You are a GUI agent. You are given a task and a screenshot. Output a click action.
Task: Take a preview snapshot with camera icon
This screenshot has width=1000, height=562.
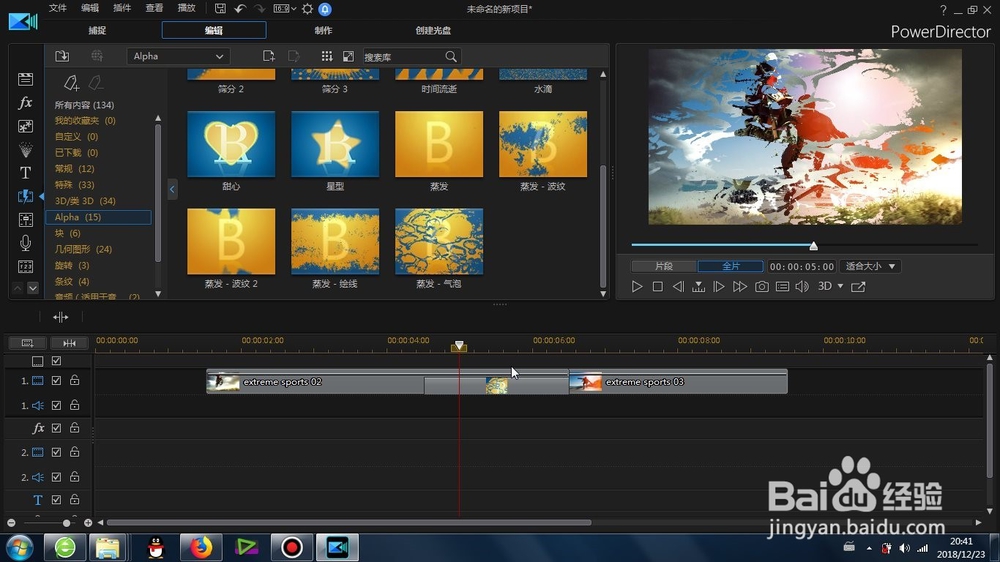761,286
